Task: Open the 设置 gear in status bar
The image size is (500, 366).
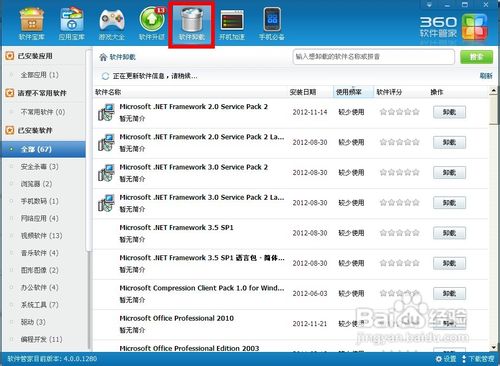Action: [x=446, y=359]
